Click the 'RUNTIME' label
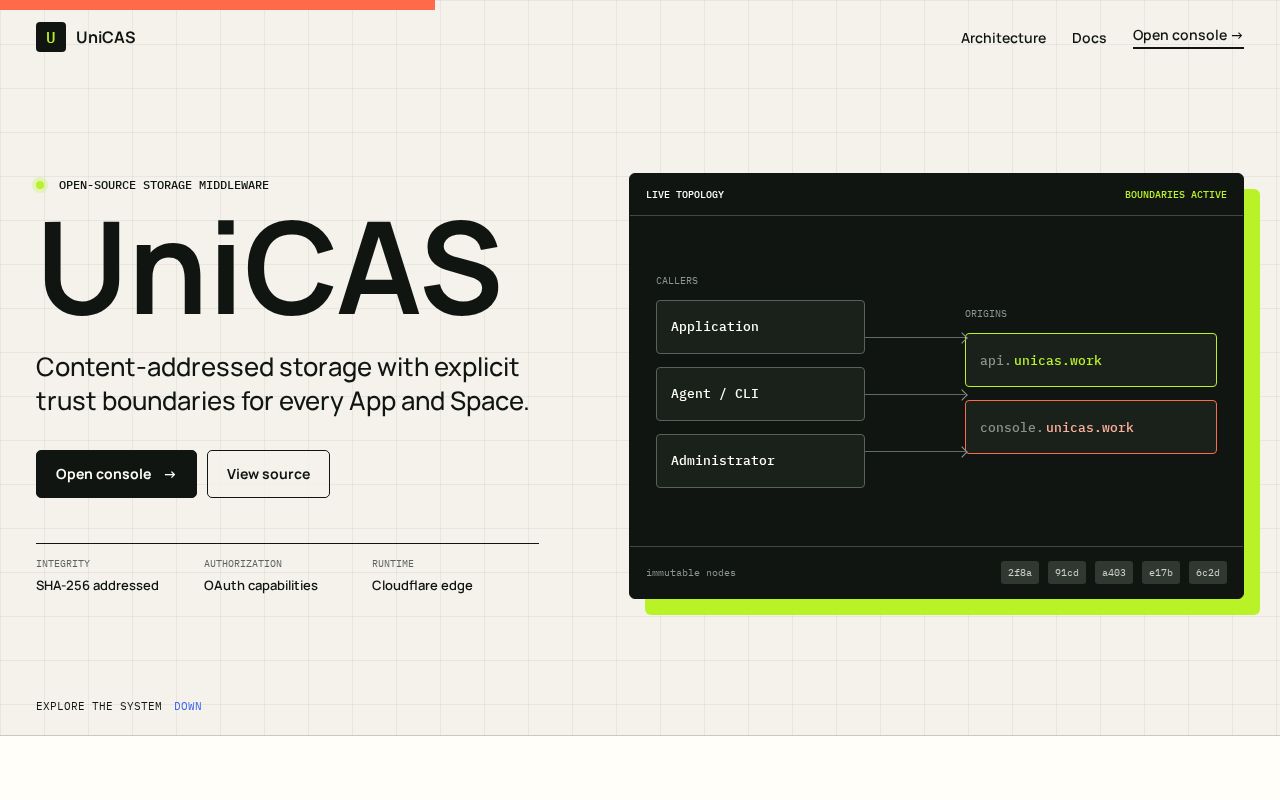 (393, 564)
